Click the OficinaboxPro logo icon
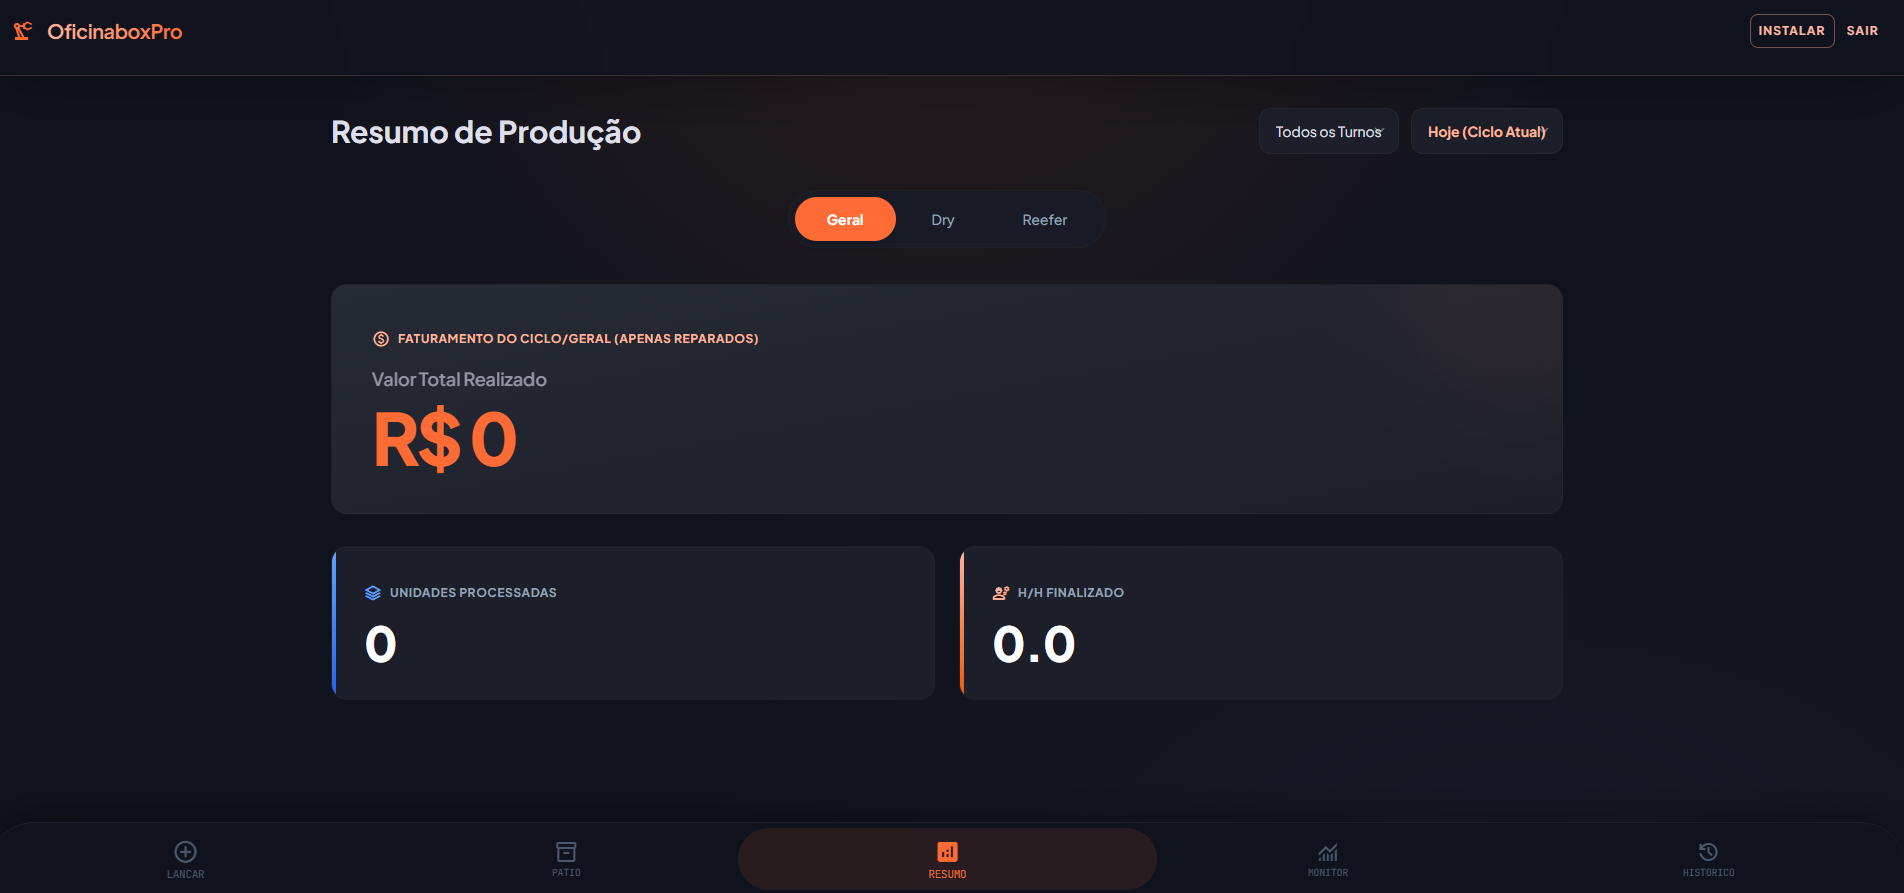Viewport: 1904px width, 893px height. pyautogui.click(x=22, y=30)
